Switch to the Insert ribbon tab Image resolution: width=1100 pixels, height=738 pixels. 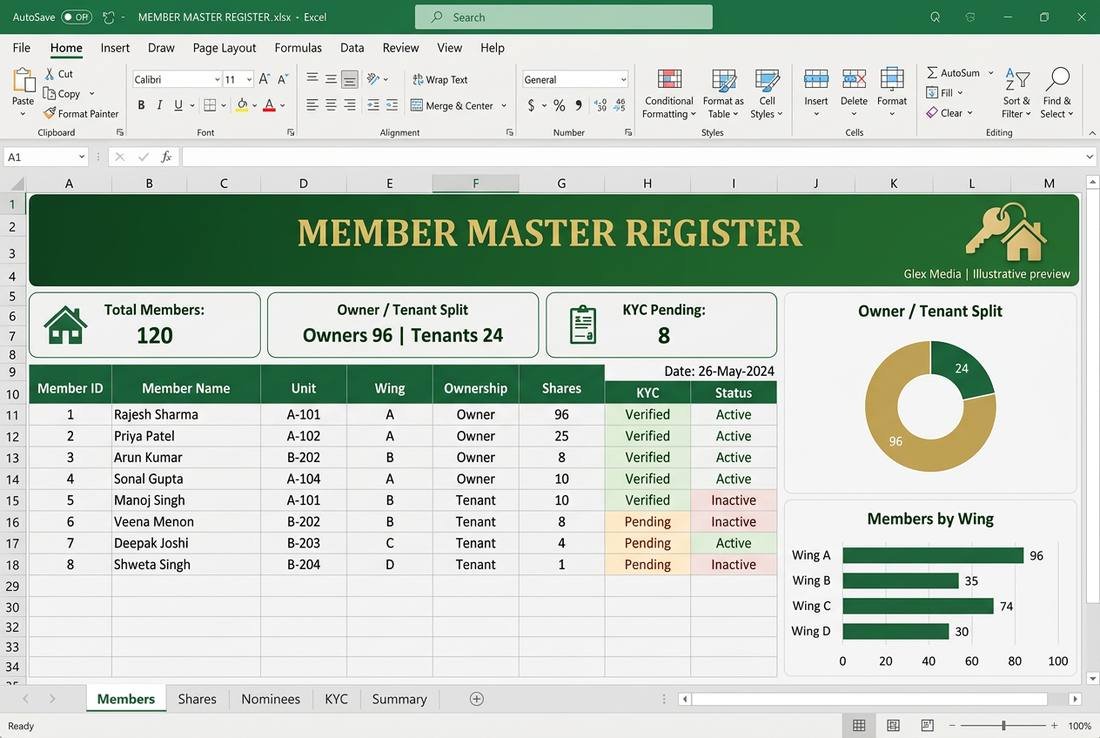115,48
